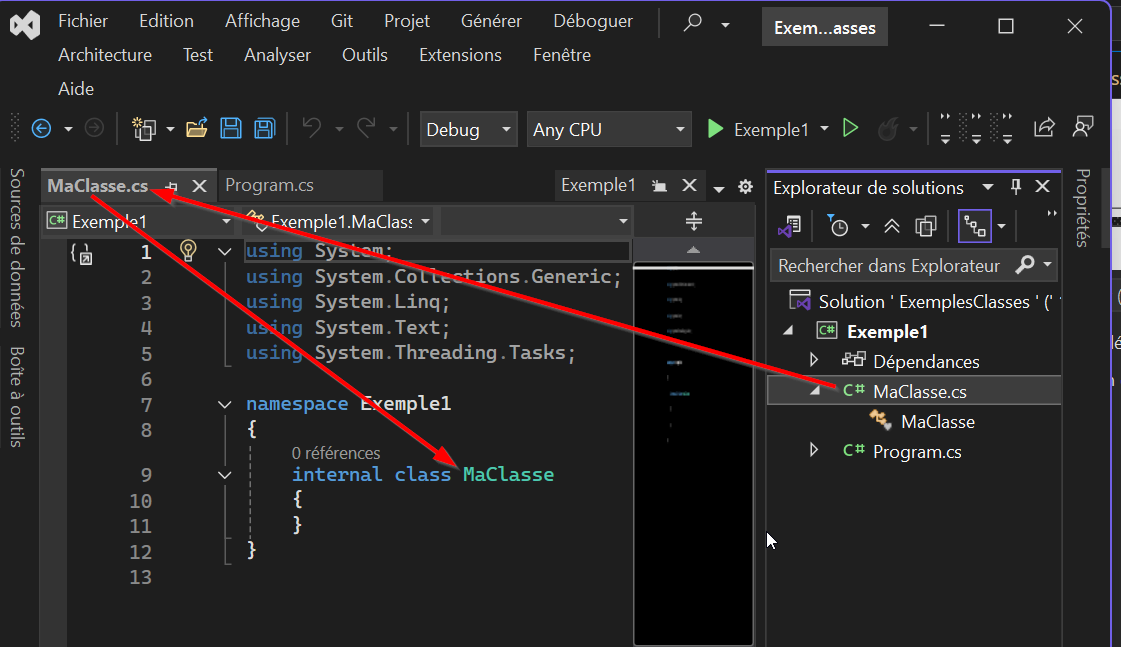Click the Share icon in toolbar
The width and height of the screenshot is (1121, 647).
[1044, 128]
